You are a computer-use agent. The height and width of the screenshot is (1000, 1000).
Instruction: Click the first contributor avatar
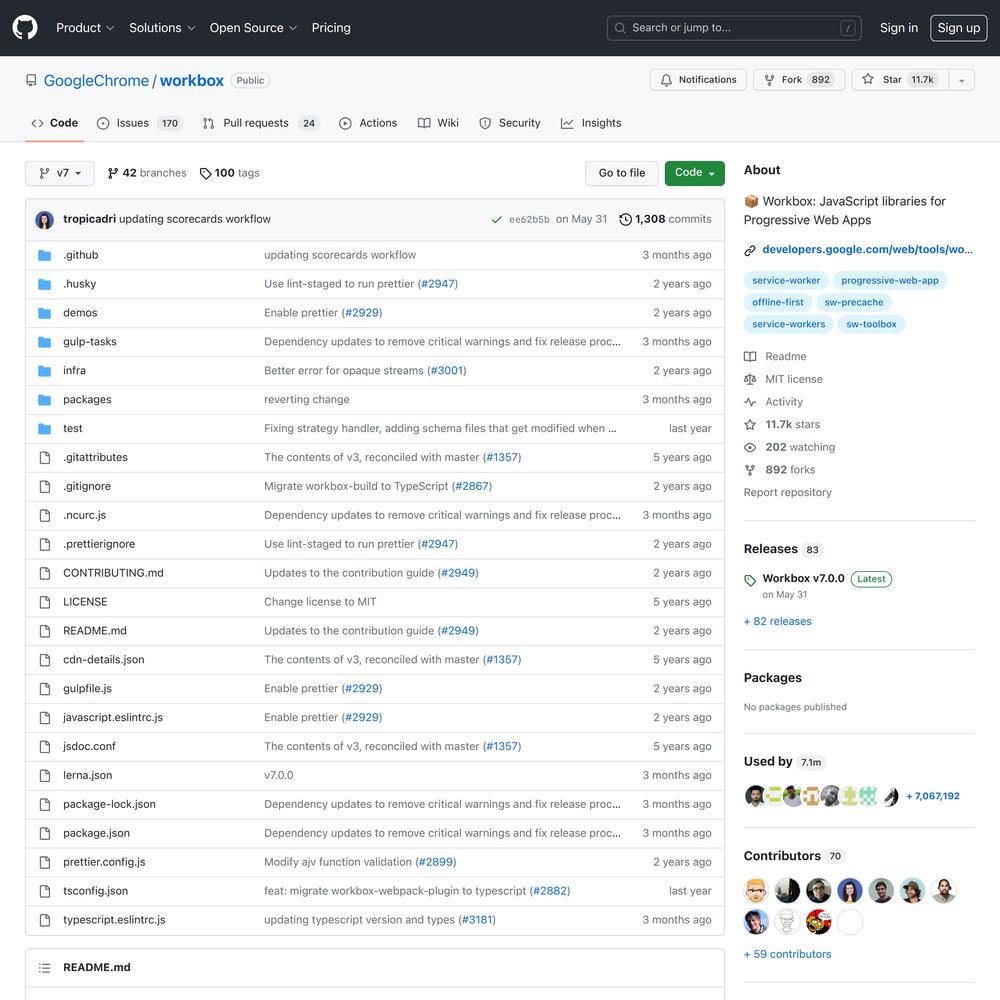pyautogui.click(x=756, y=890)
